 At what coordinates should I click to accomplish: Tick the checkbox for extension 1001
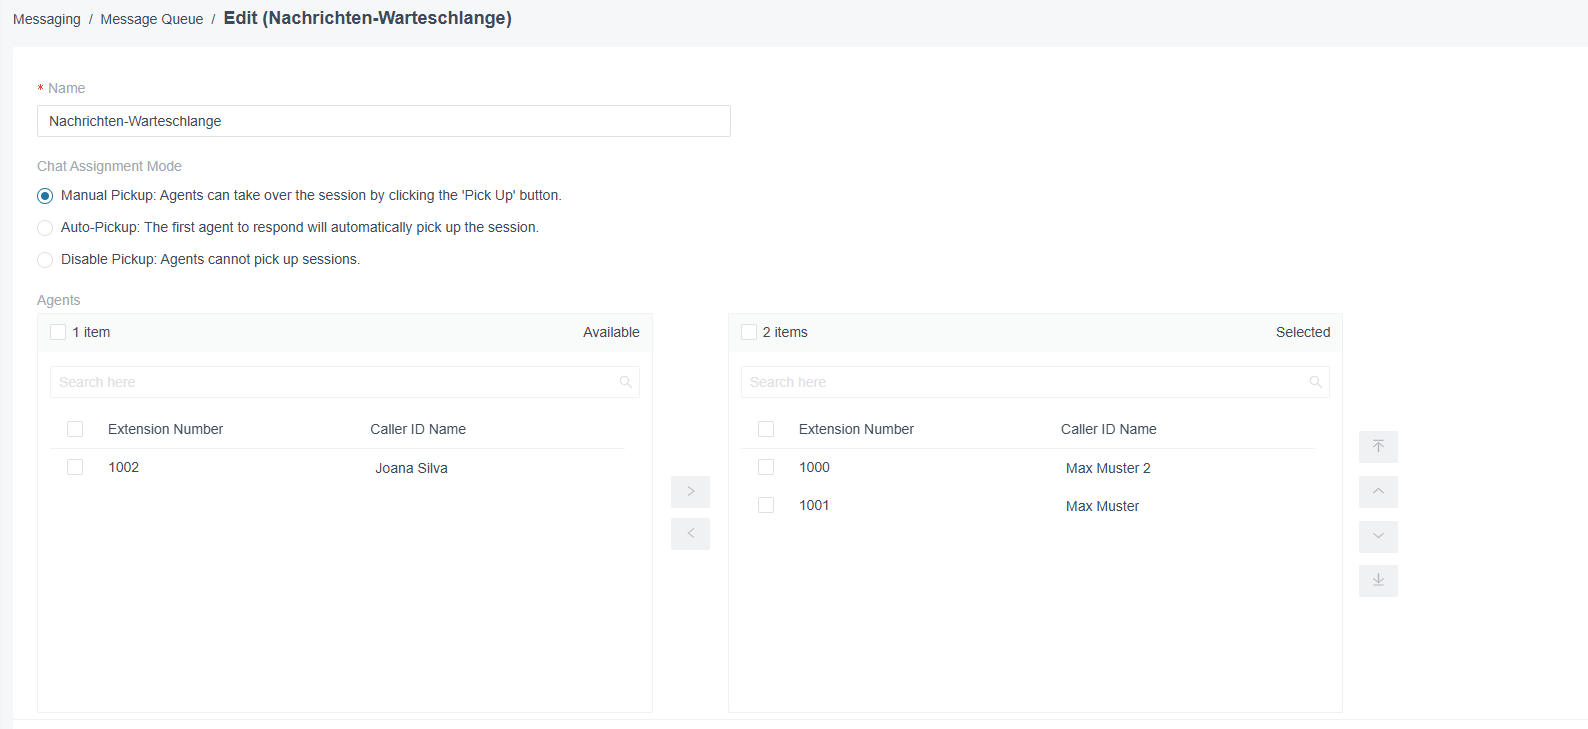(x=766, y=505)
